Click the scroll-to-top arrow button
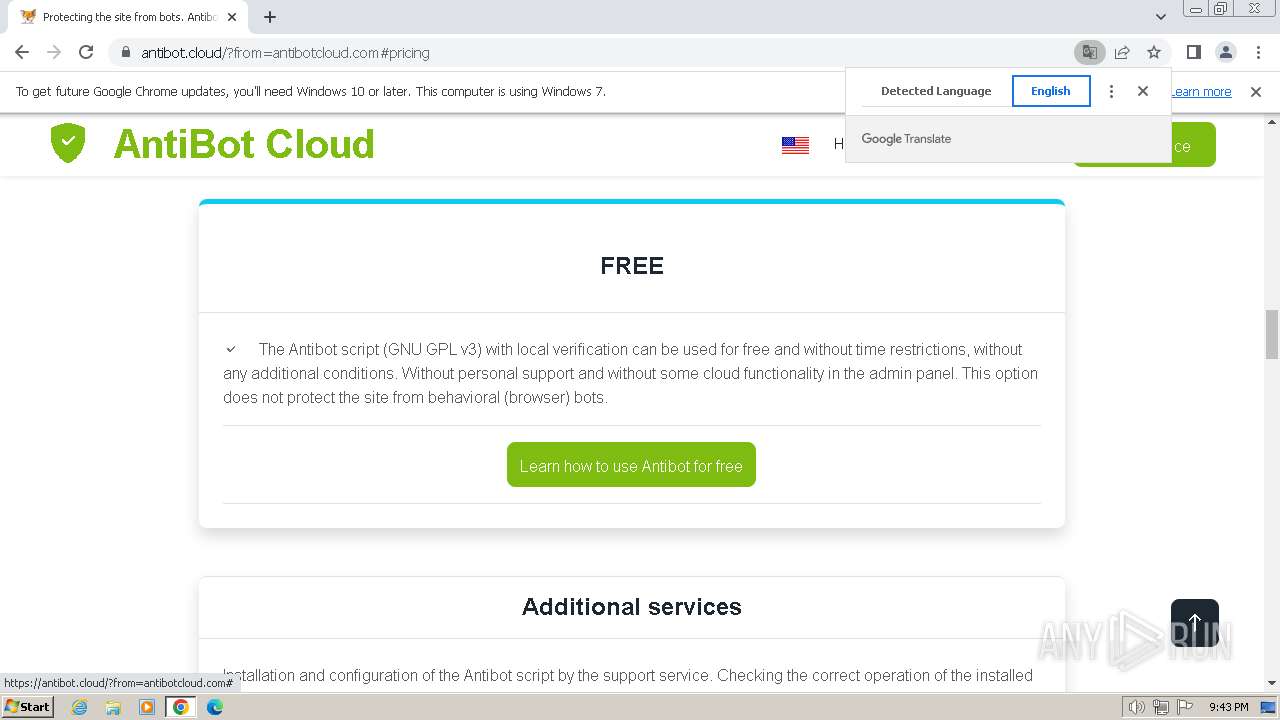This screenshot has height=720, width=1280. pyautogui.click(x=1194, y=623)
